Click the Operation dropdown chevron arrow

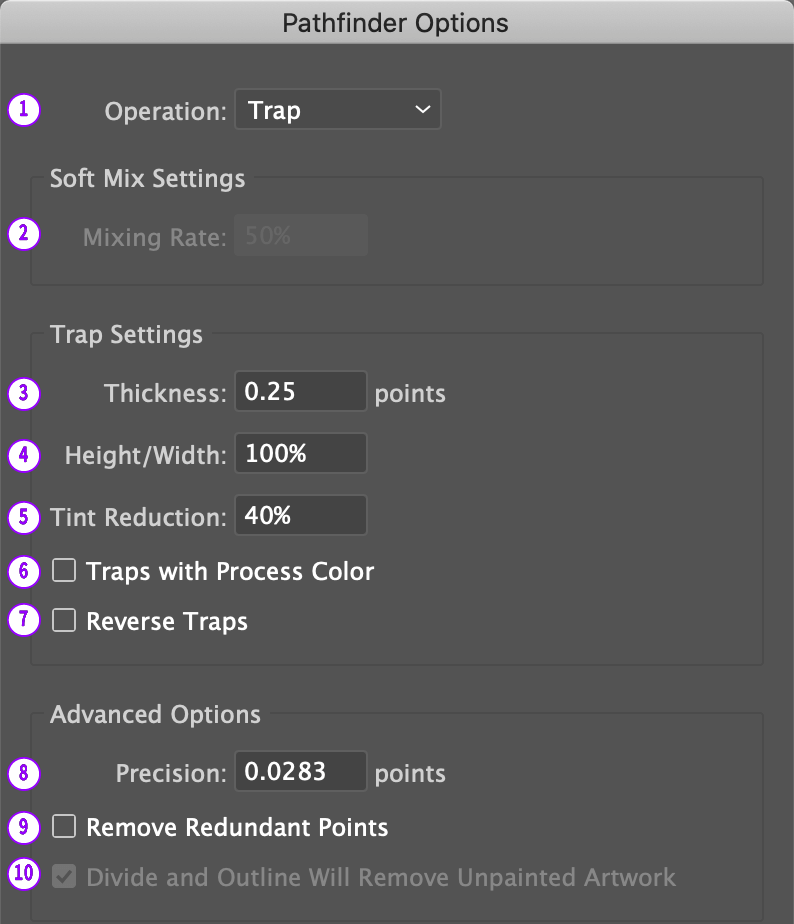click(x=422, y=110)
